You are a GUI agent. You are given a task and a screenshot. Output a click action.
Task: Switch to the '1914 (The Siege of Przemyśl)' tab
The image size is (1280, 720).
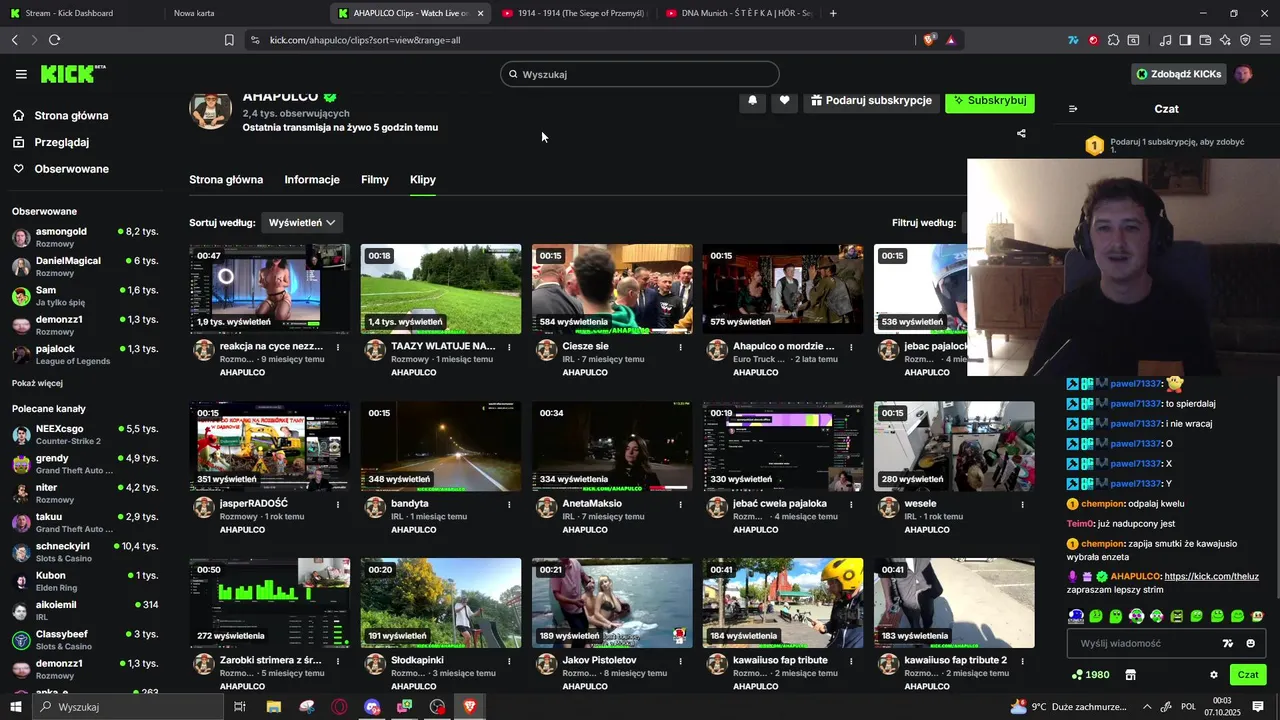click(x=573, y=13)
